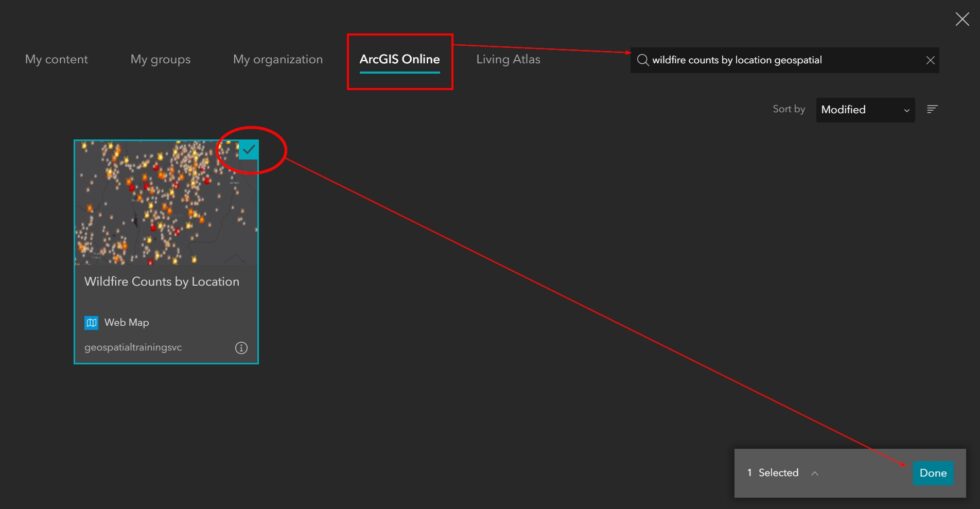Image resolution: width=980 pixels, height=509 pixels.
Task: Click owner name geospatialtrainingsvc
Action: [x=133, y=348]
